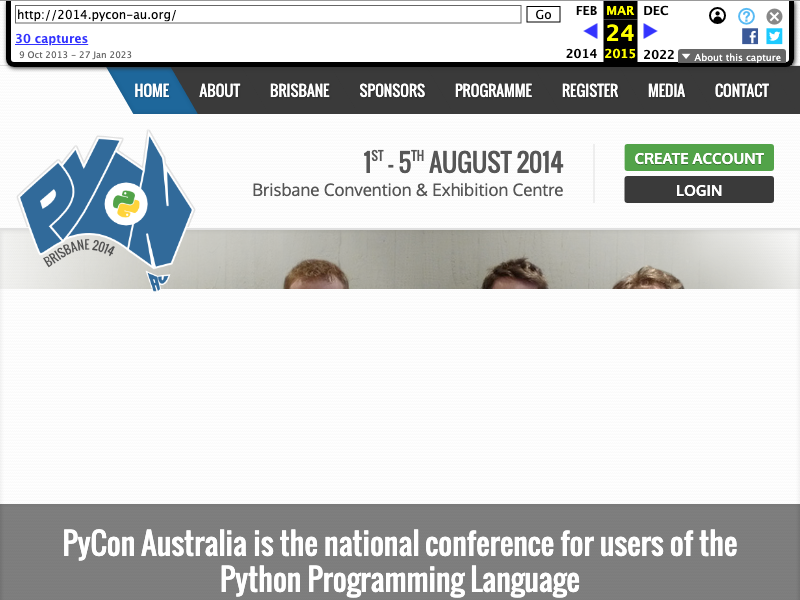Image resolution: width=800 pixels, height=600 pixels.
Task: Open the SPONSORS menu item
Action: pyautogui.click(x=392, y=90)
